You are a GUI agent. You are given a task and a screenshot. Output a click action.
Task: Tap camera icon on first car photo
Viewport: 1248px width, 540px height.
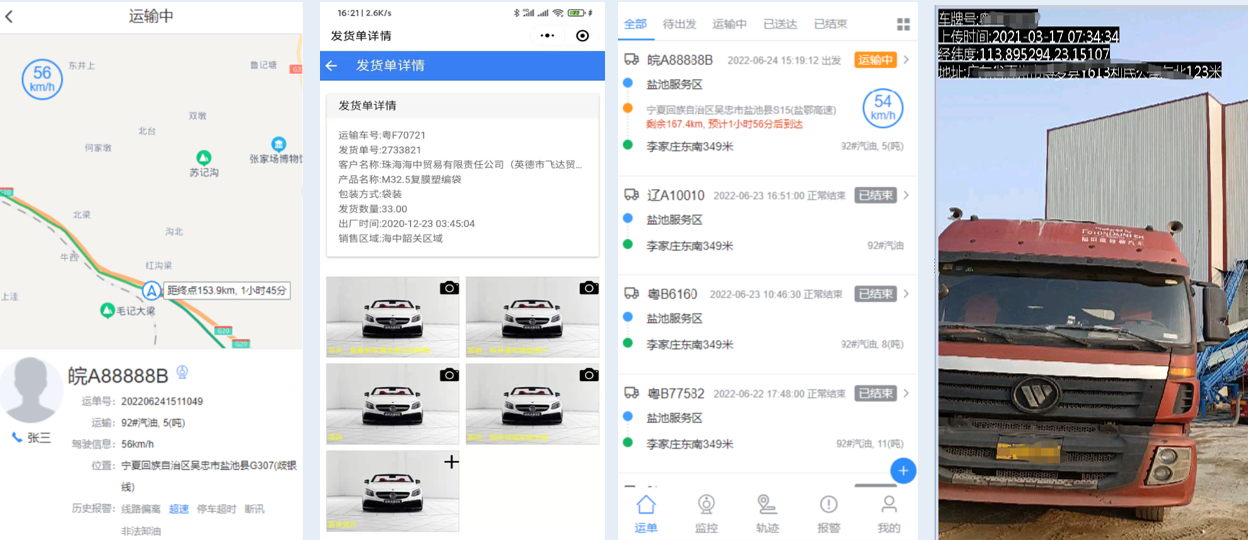point(449,288)
